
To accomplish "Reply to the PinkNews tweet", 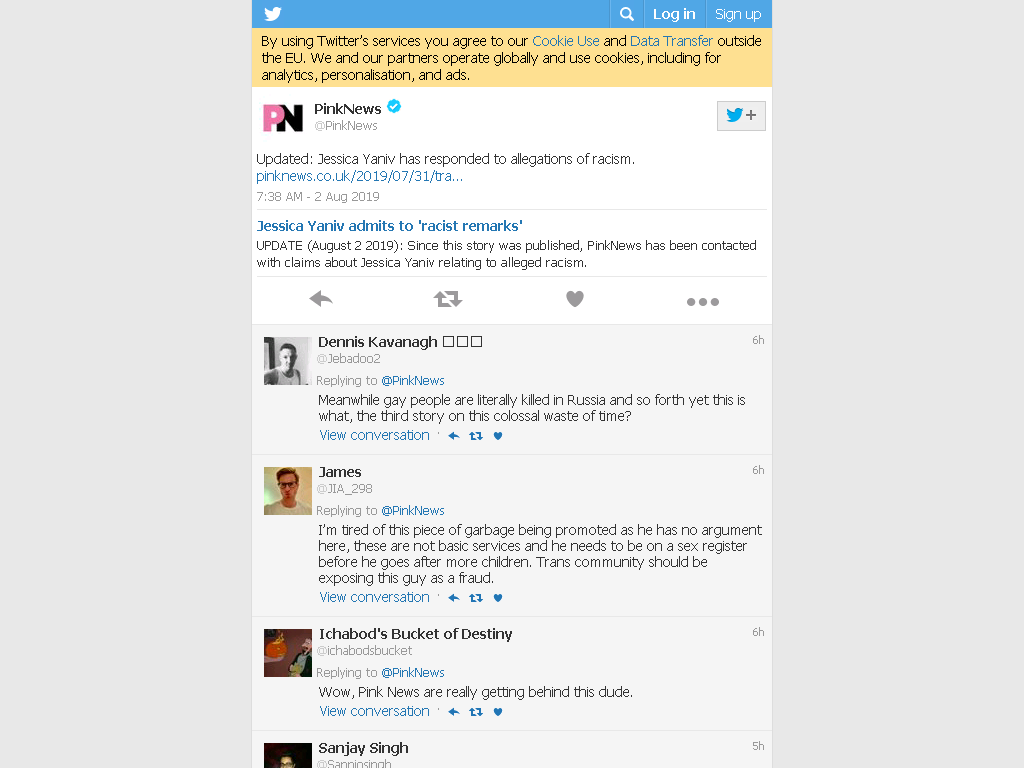I will (321, 299).
